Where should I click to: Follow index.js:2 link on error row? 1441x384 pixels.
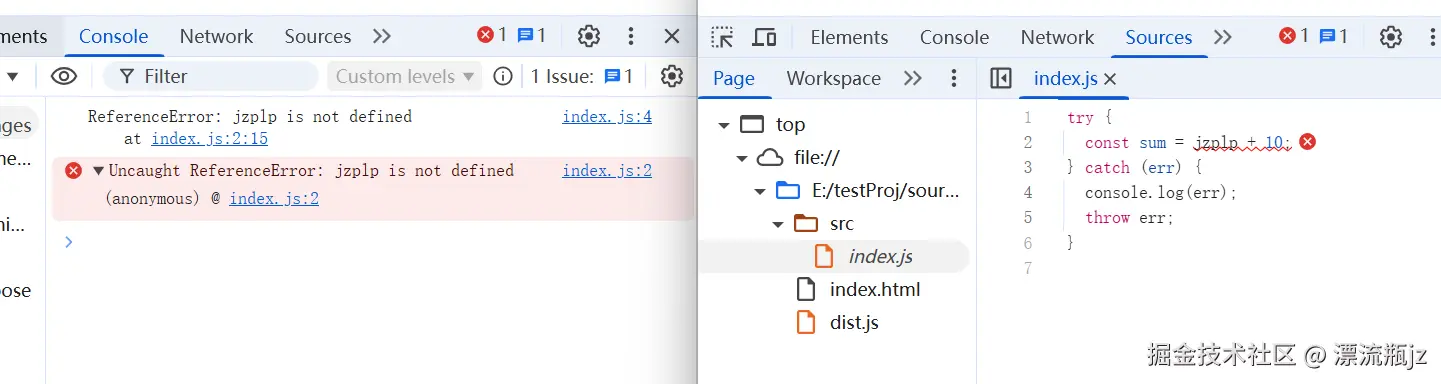click(607, 171)
